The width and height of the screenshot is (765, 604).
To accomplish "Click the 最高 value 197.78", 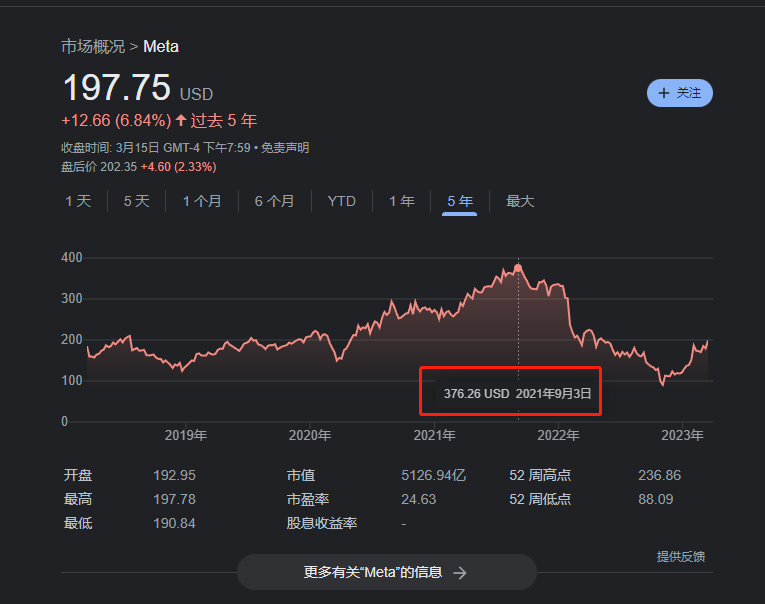I will click(x=174, y=499).
